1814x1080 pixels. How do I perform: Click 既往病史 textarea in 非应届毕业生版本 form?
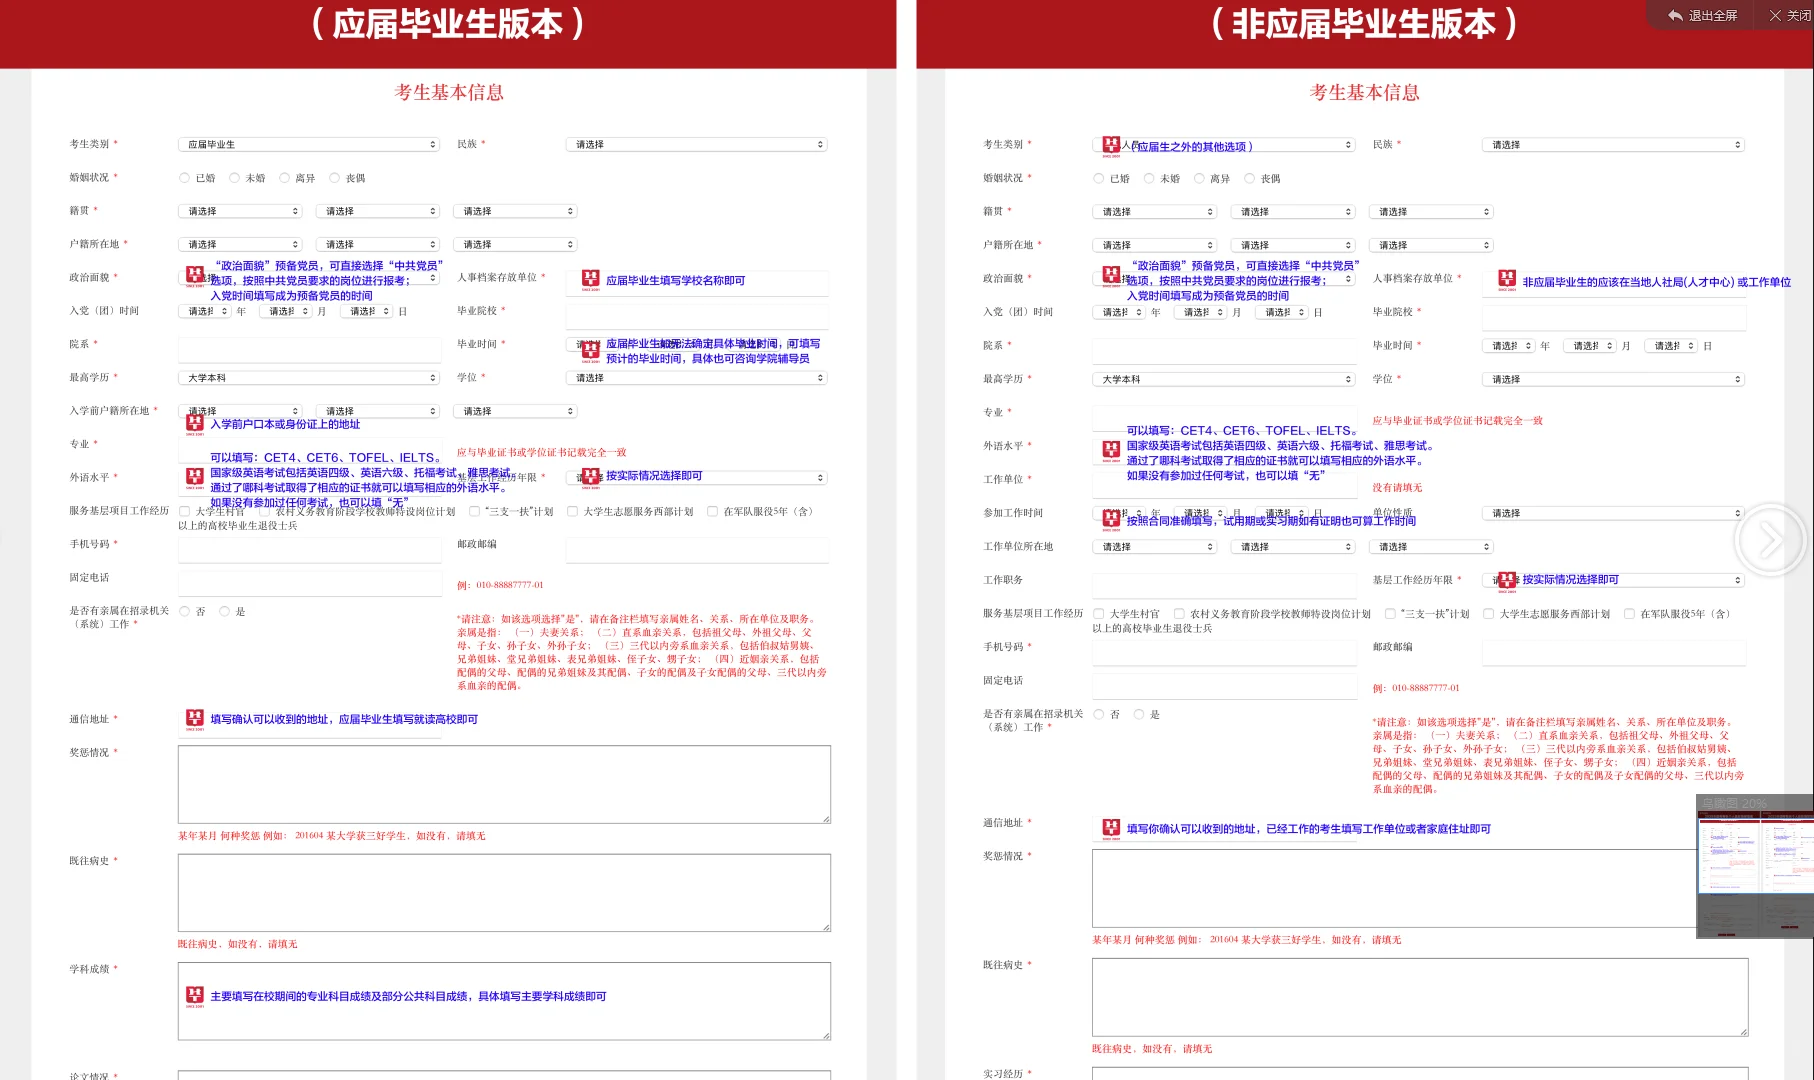click(1420, 997)
